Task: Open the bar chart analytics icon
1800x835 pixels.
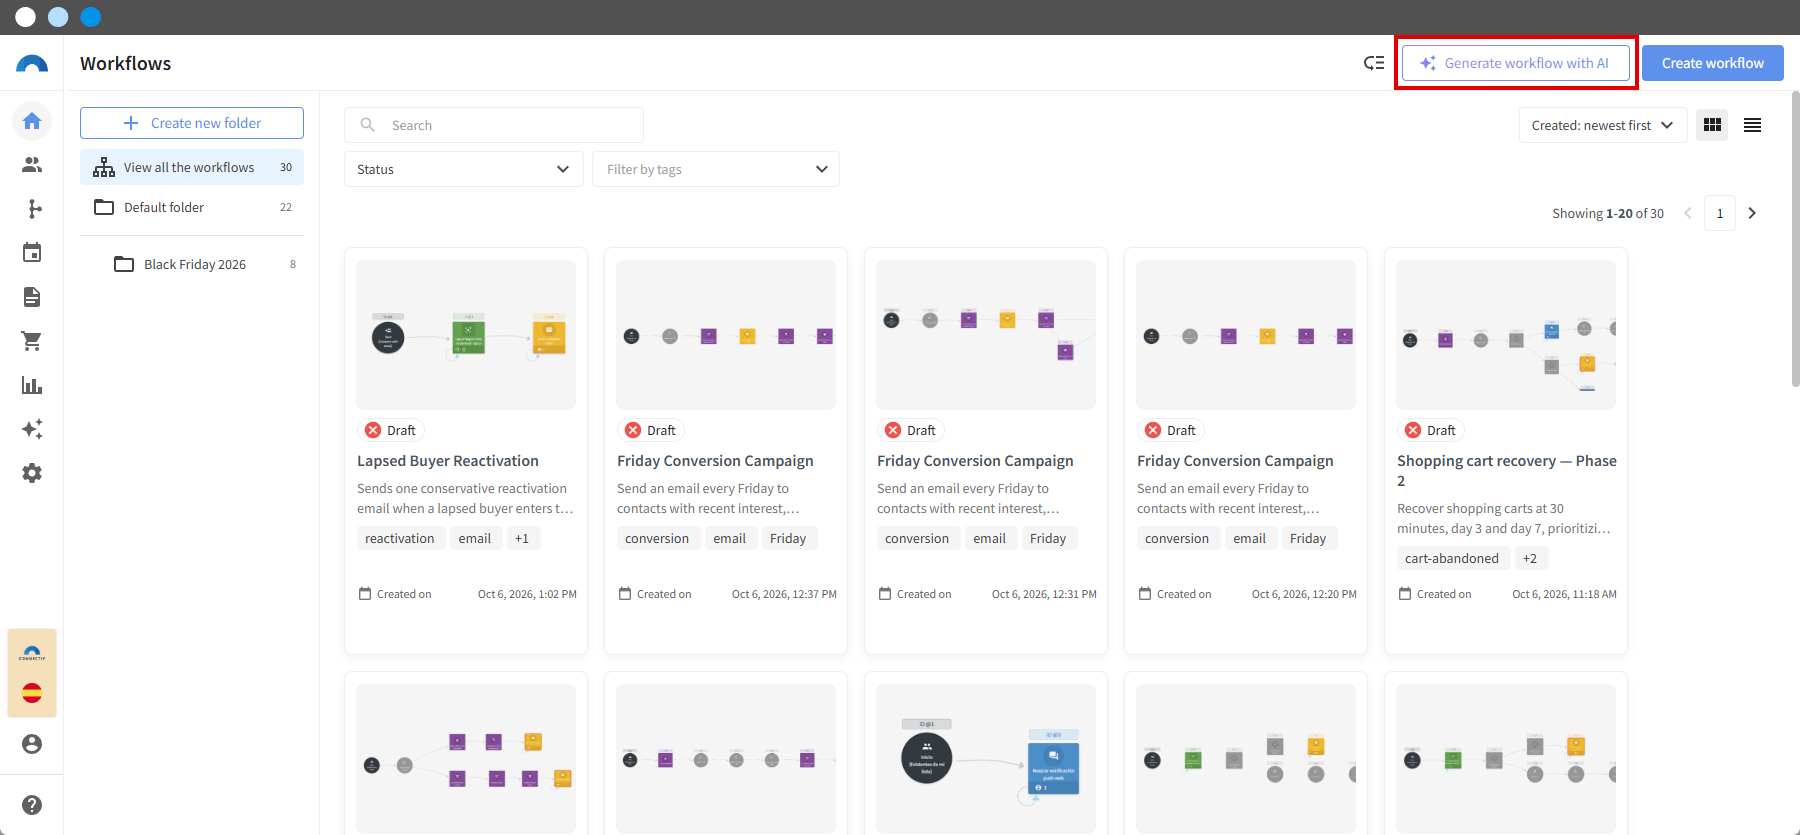Action: pyautogui.click(x=32, y=385)
